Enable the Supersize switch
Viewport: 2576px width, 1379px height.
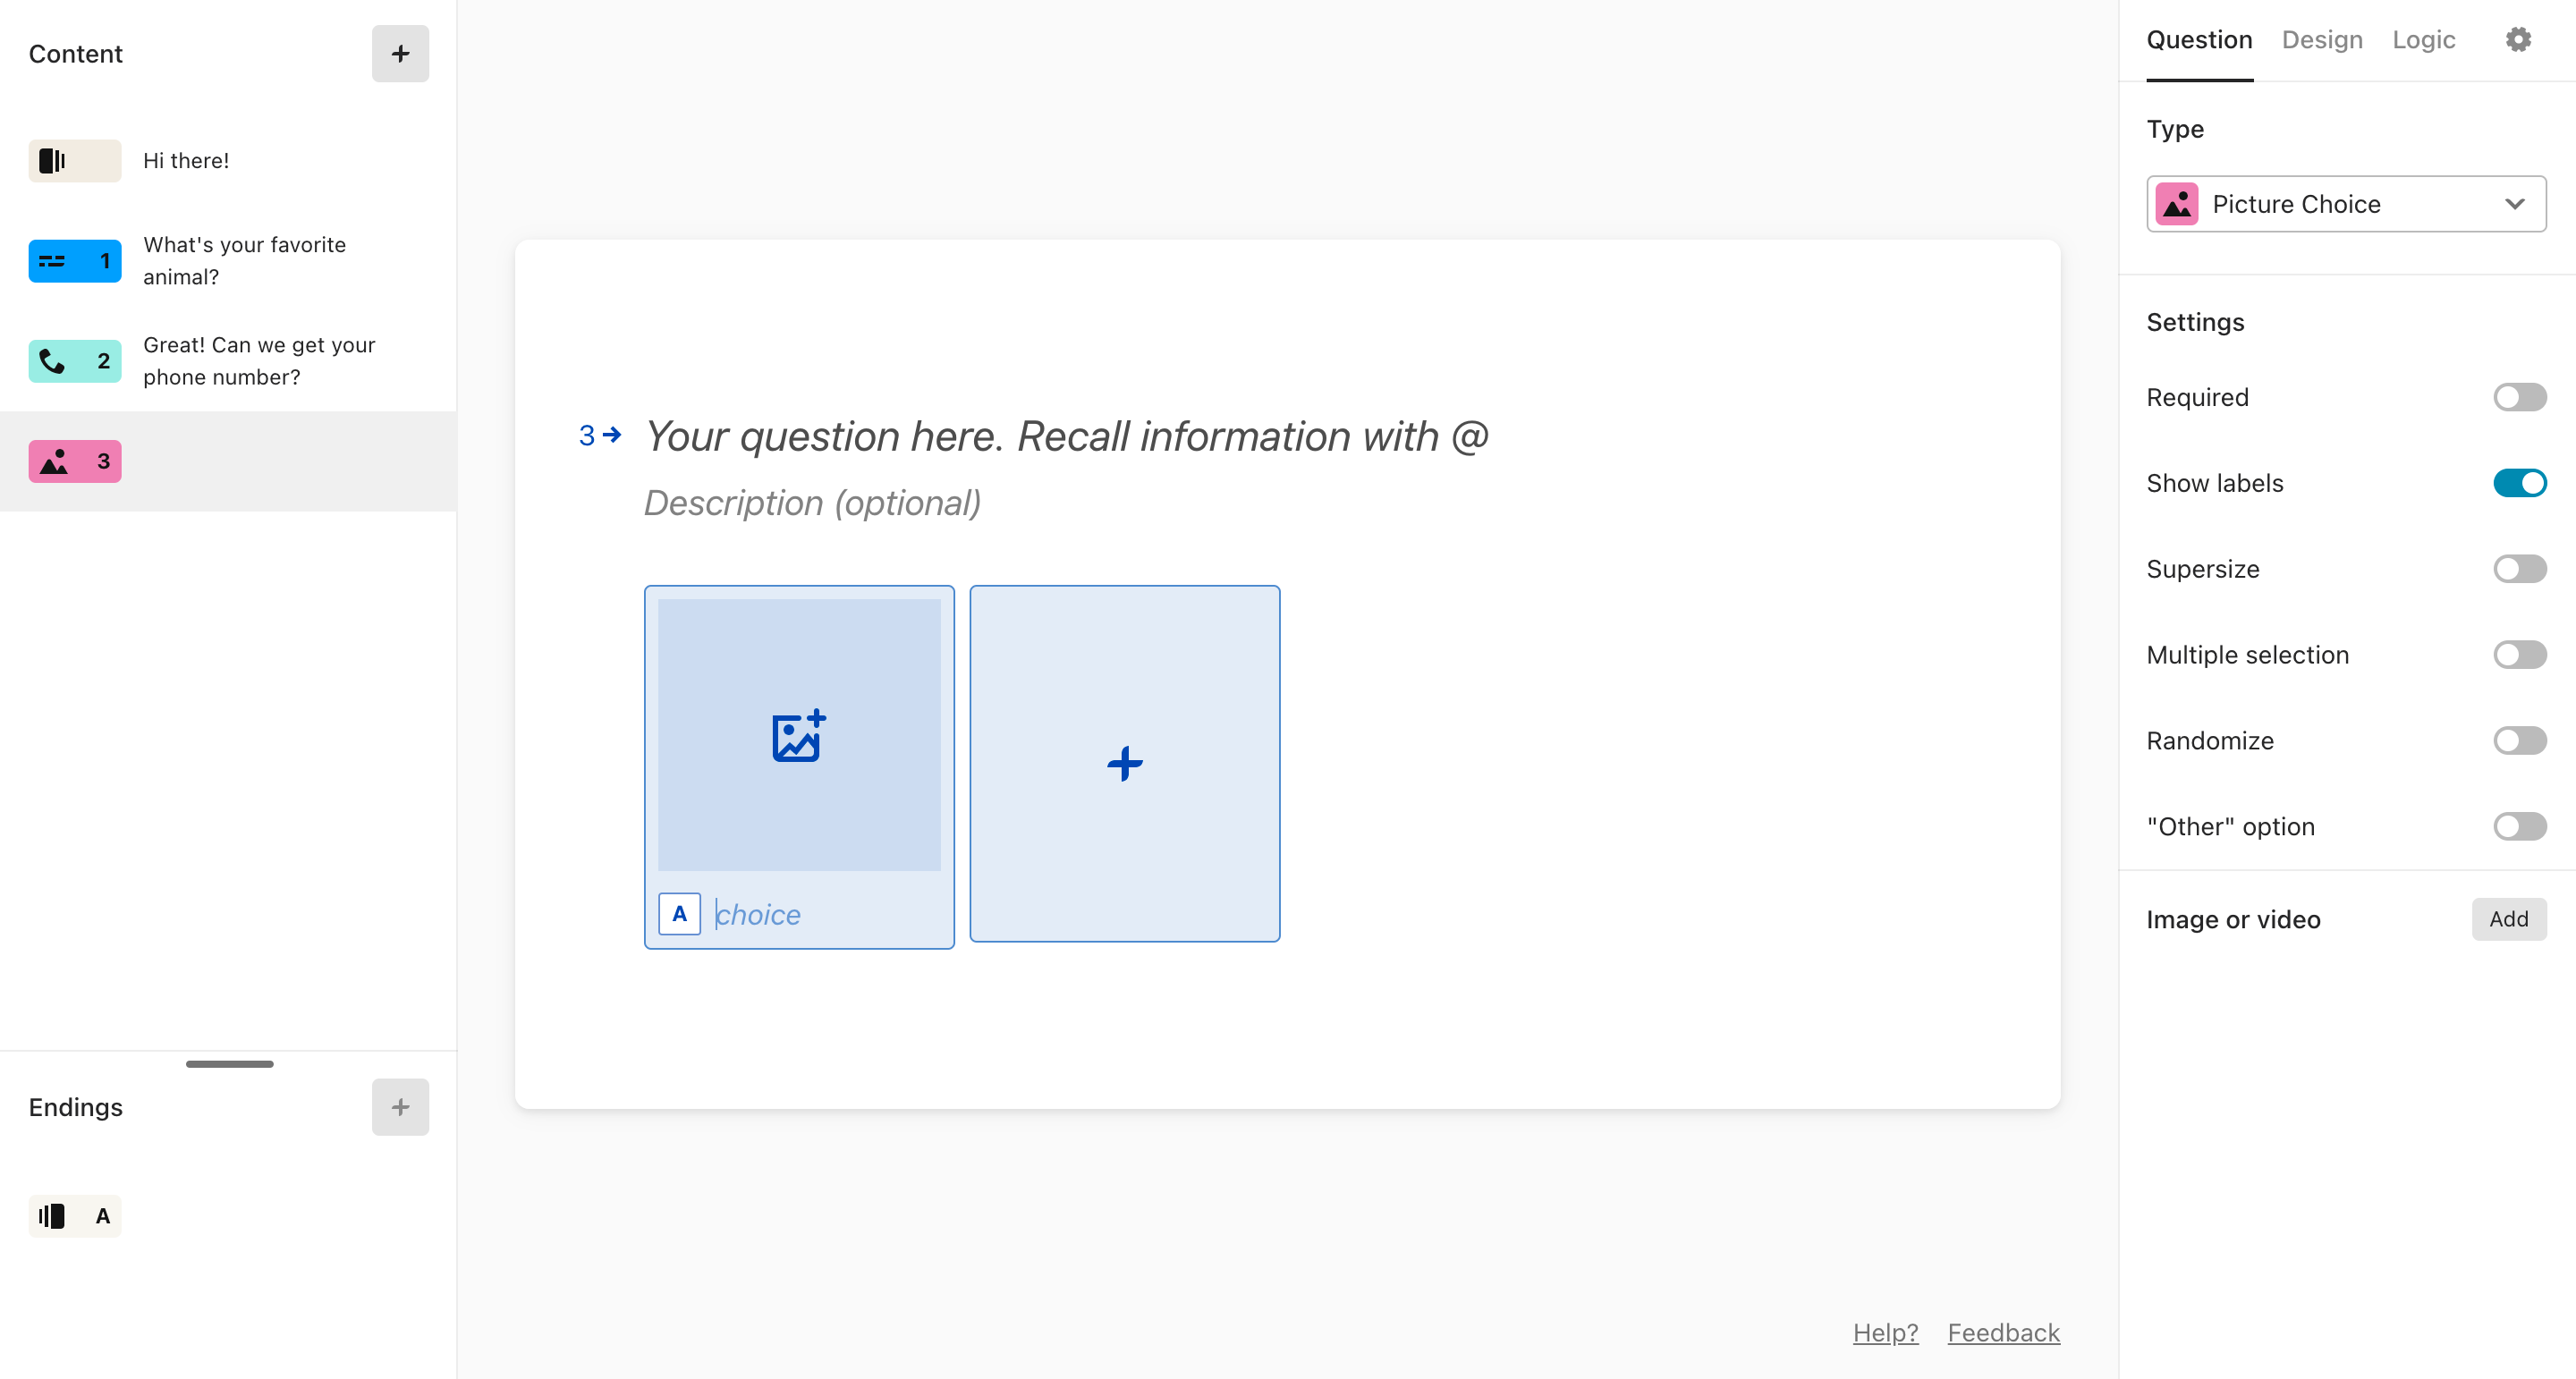[2519, 569]
